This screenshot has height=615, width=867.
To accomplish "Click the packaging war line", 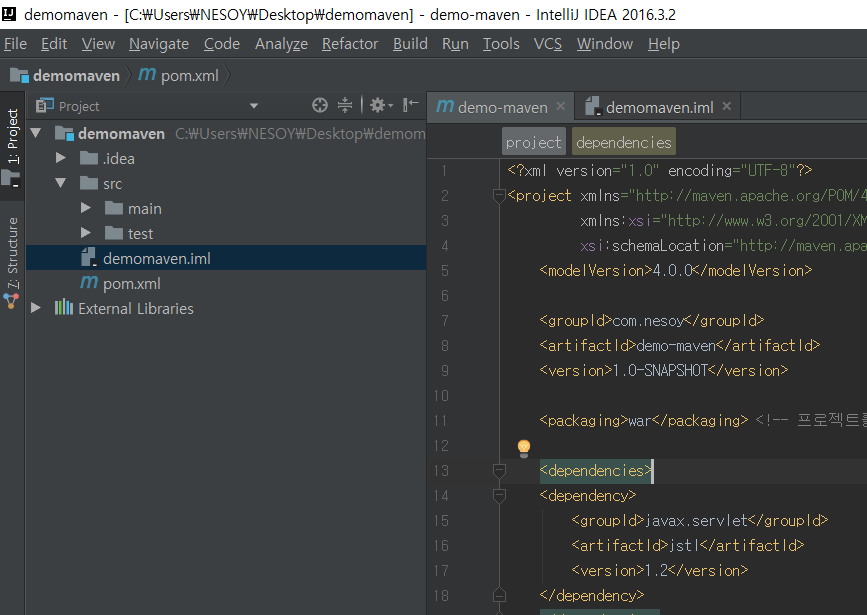I will point(644,420).
